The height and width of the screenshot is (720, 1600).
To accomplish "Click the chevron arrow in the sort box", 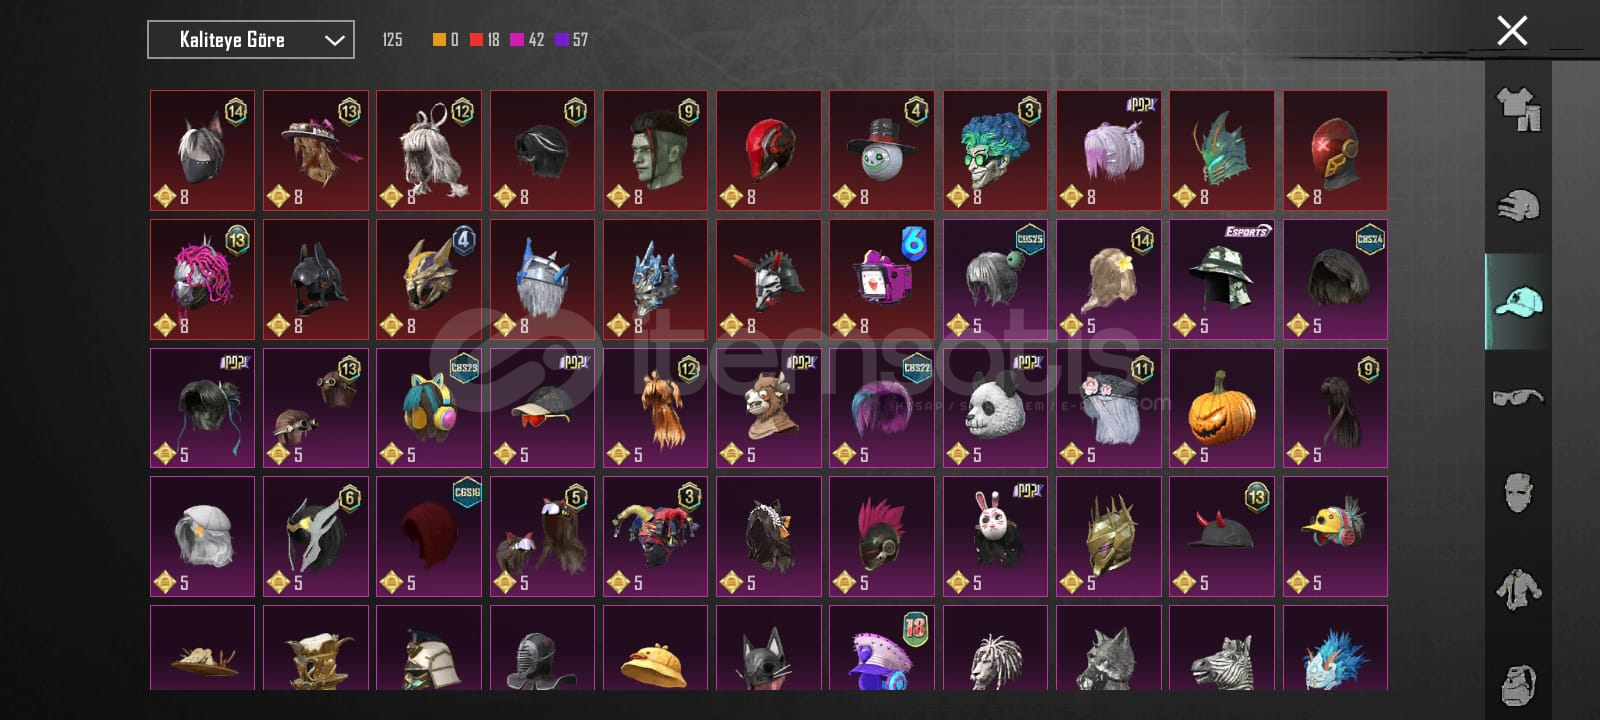I will [334, 40].
